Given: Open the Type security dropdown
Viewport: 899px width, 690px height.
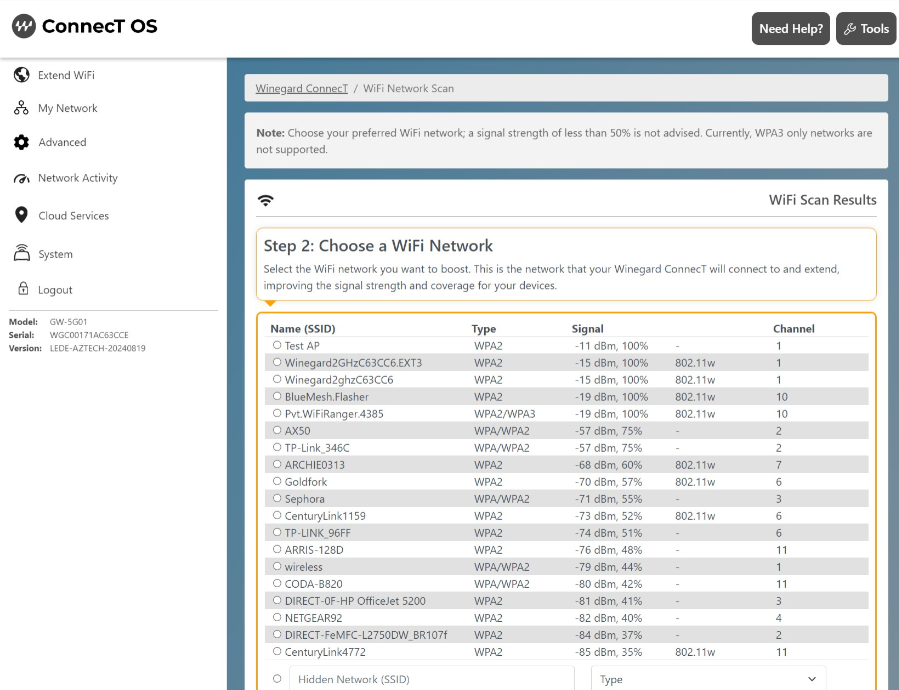Looking at the screenshot, I should point(707,678).
